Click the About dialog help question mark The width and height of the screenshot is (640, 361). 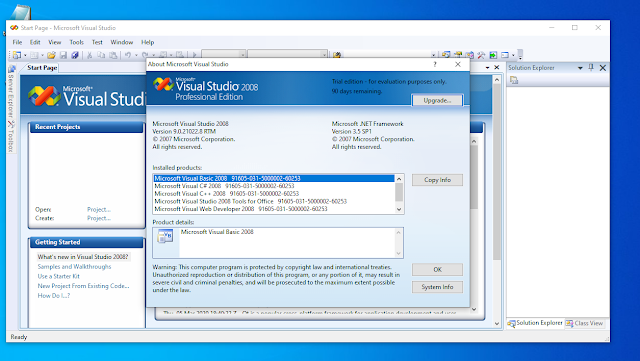[435, 64]
